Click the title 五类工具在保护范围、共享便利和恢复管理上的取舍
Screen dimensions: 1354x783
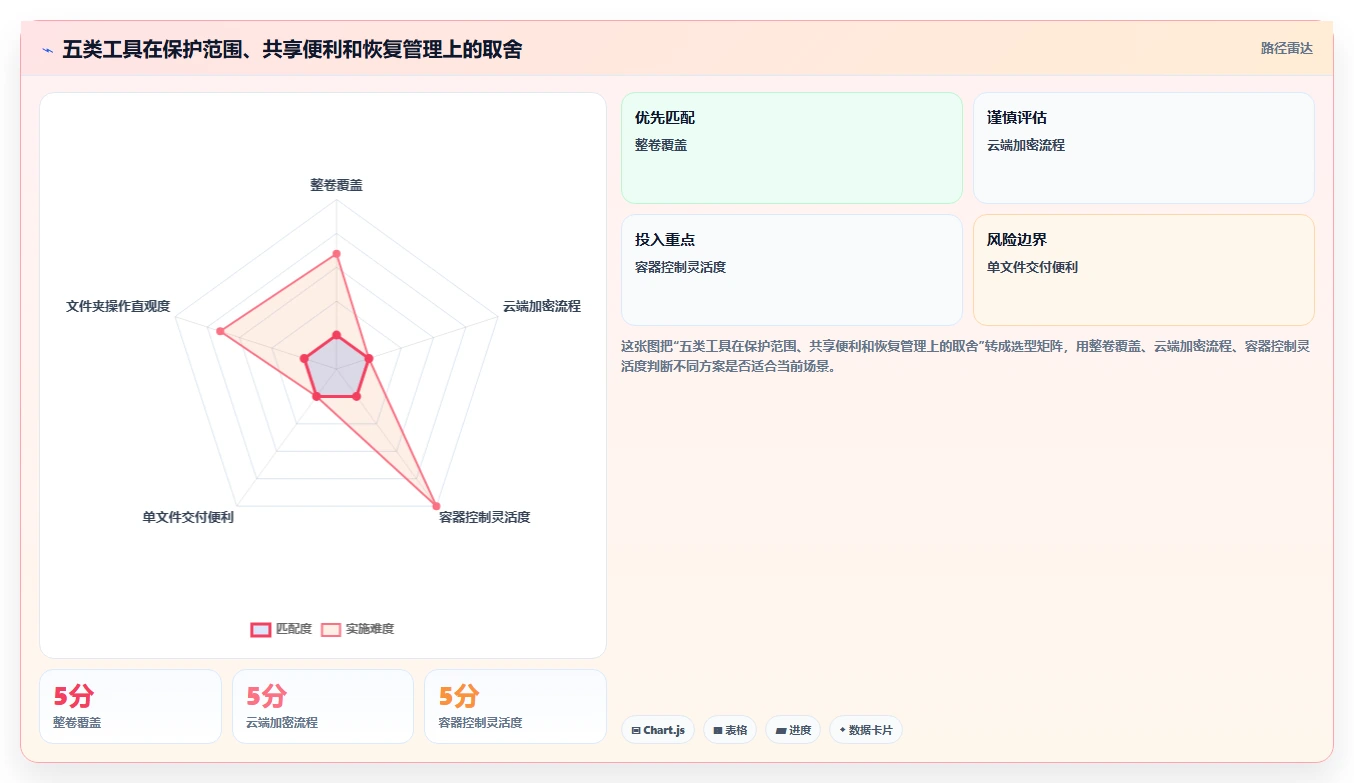292,49
